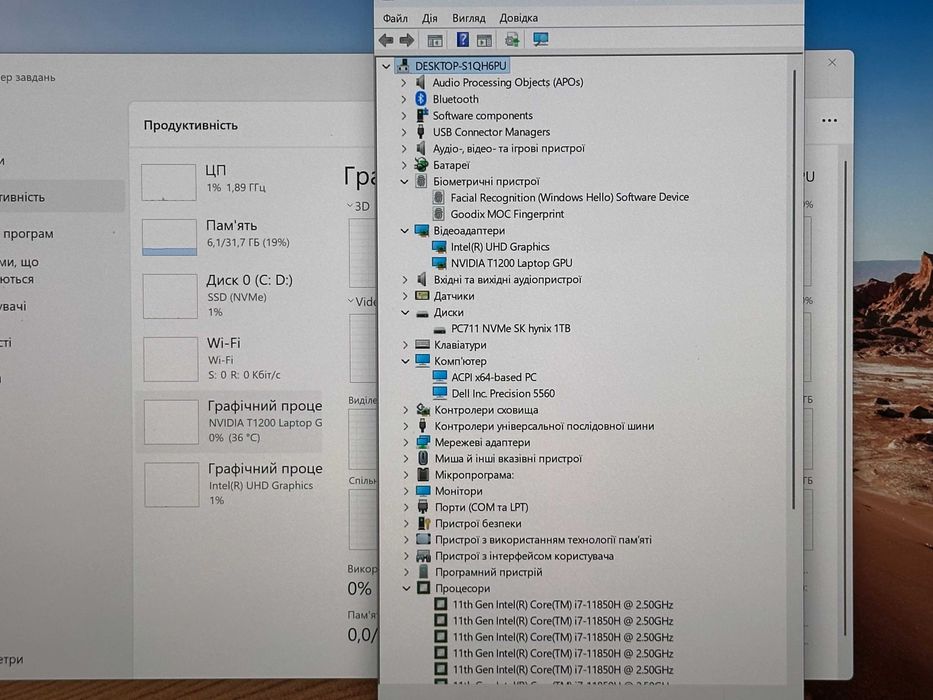Select ACPI x64-based PC entry

click(x=494, y=377)
